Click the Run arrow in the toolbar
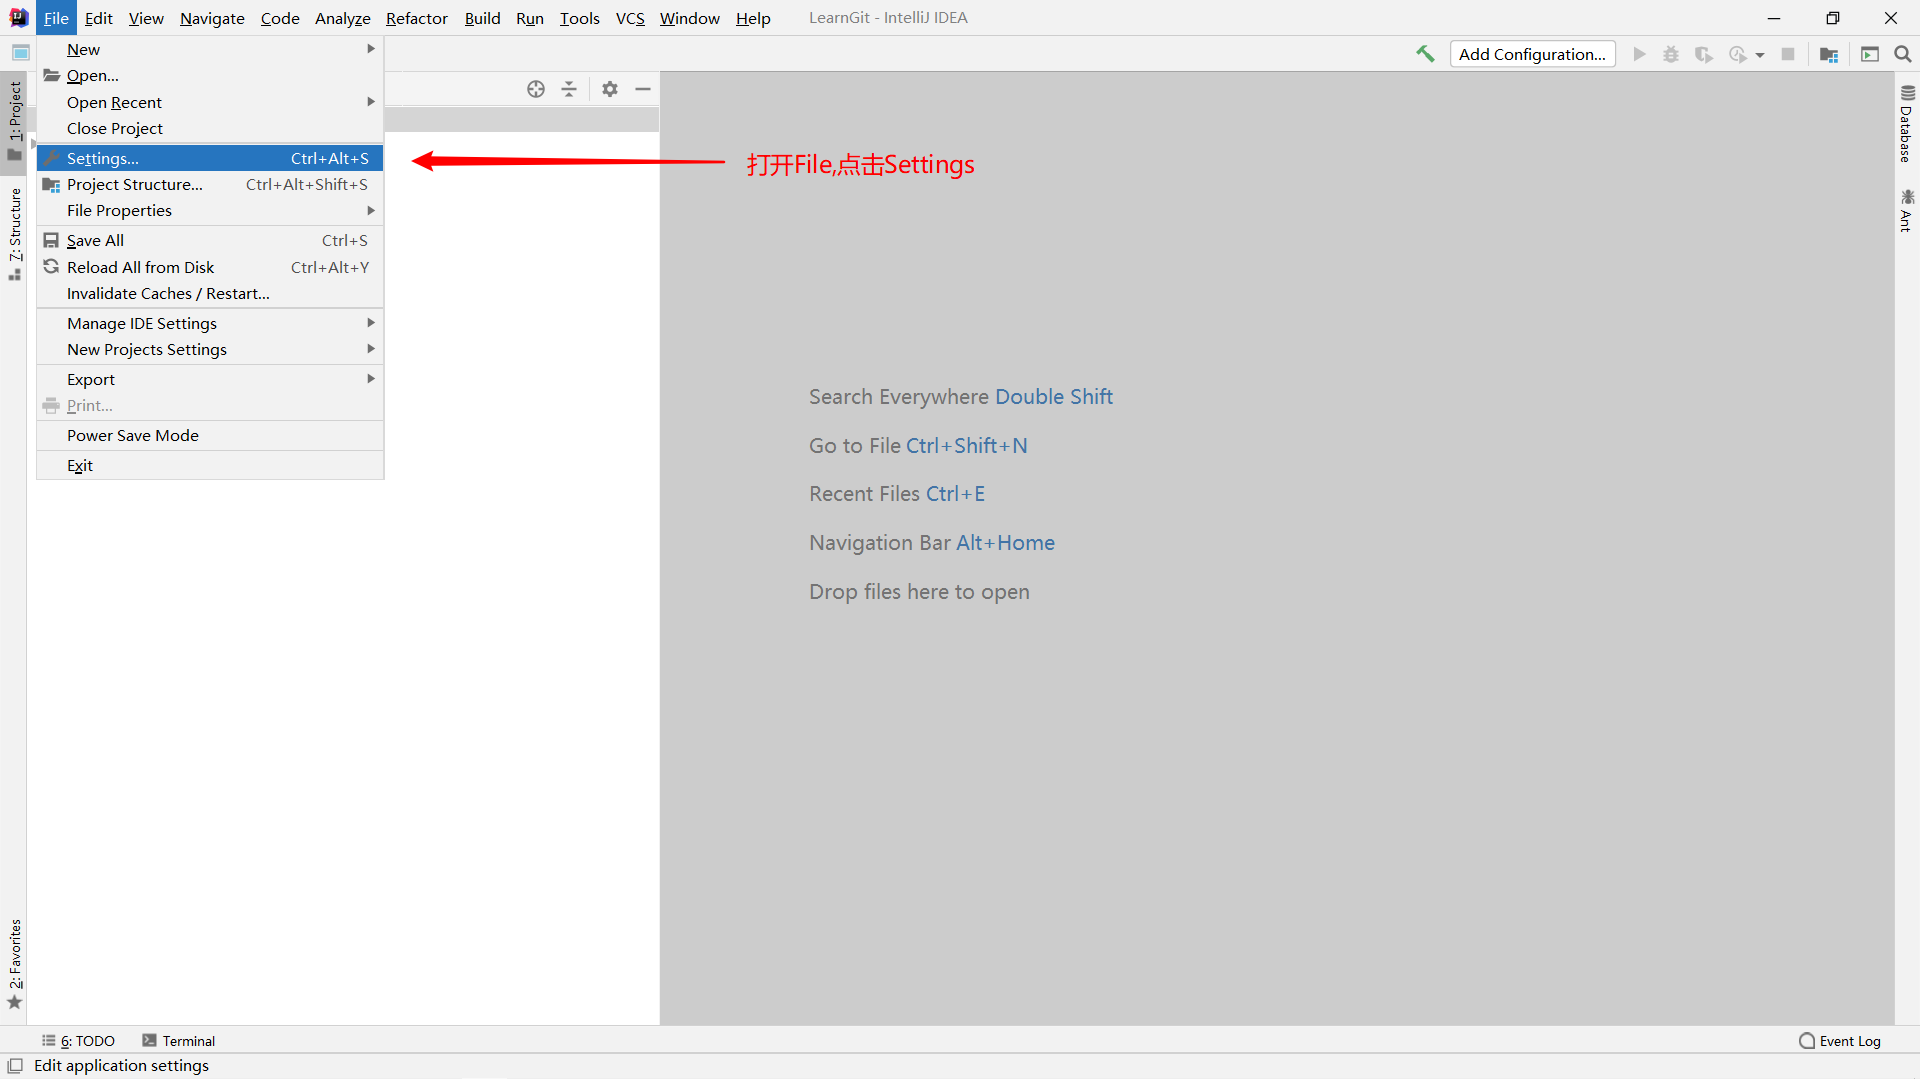This screenshot has height=1079, width=1920. coord(1639,54)
